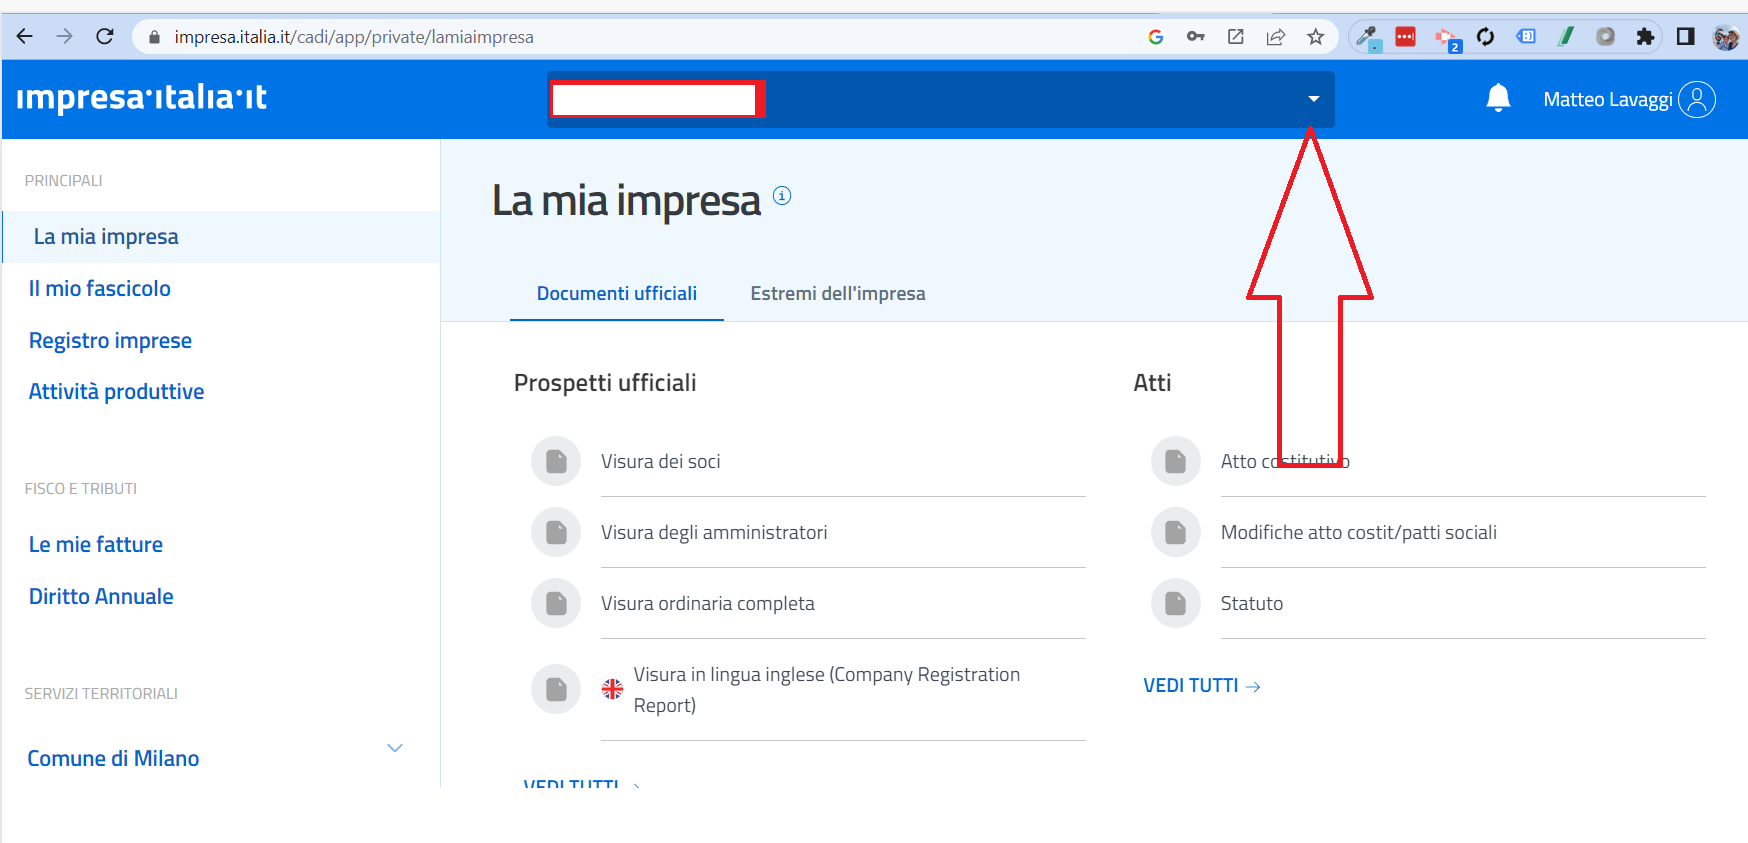Image resolution: width=1748 pixels, height=843 pixels.
Task: Click the Visura dei soci document icon
Action: coord(556,461)
